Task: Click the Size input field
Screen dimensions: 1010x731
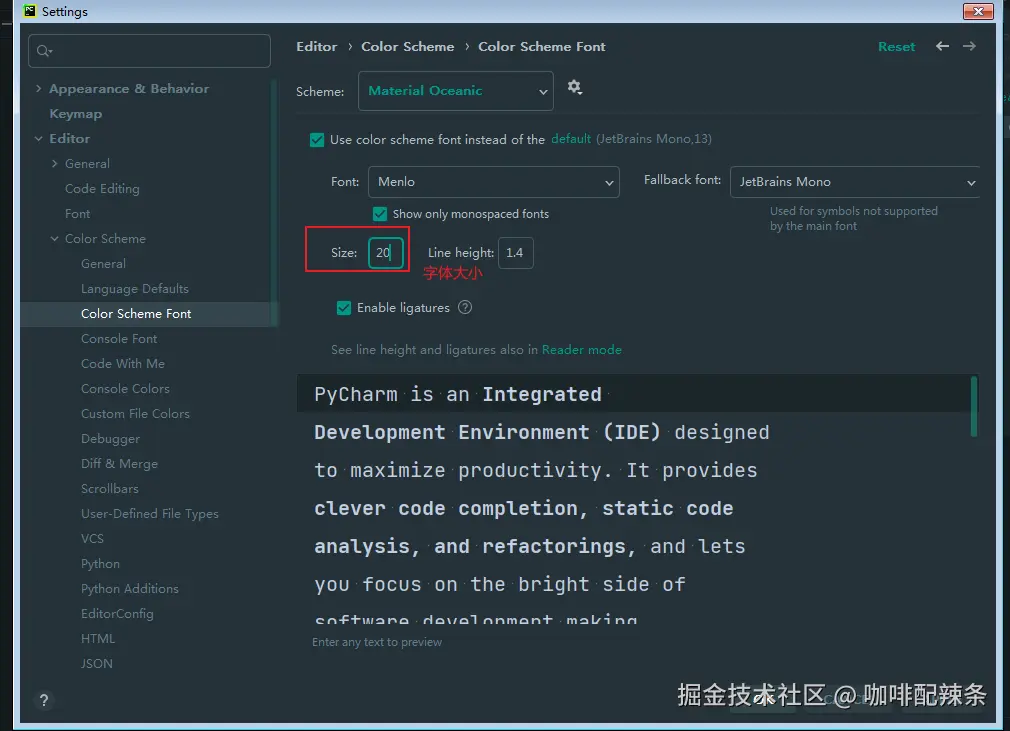Action: click(385, 252)
